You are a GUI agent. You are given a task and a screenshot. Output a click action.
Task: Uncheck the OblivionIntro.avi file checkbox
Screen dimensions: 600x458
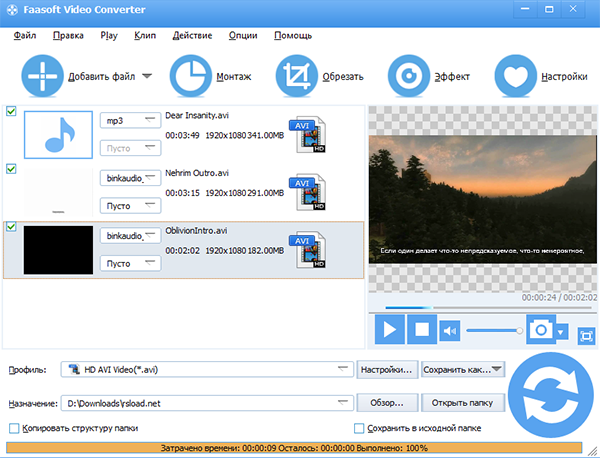11,227
